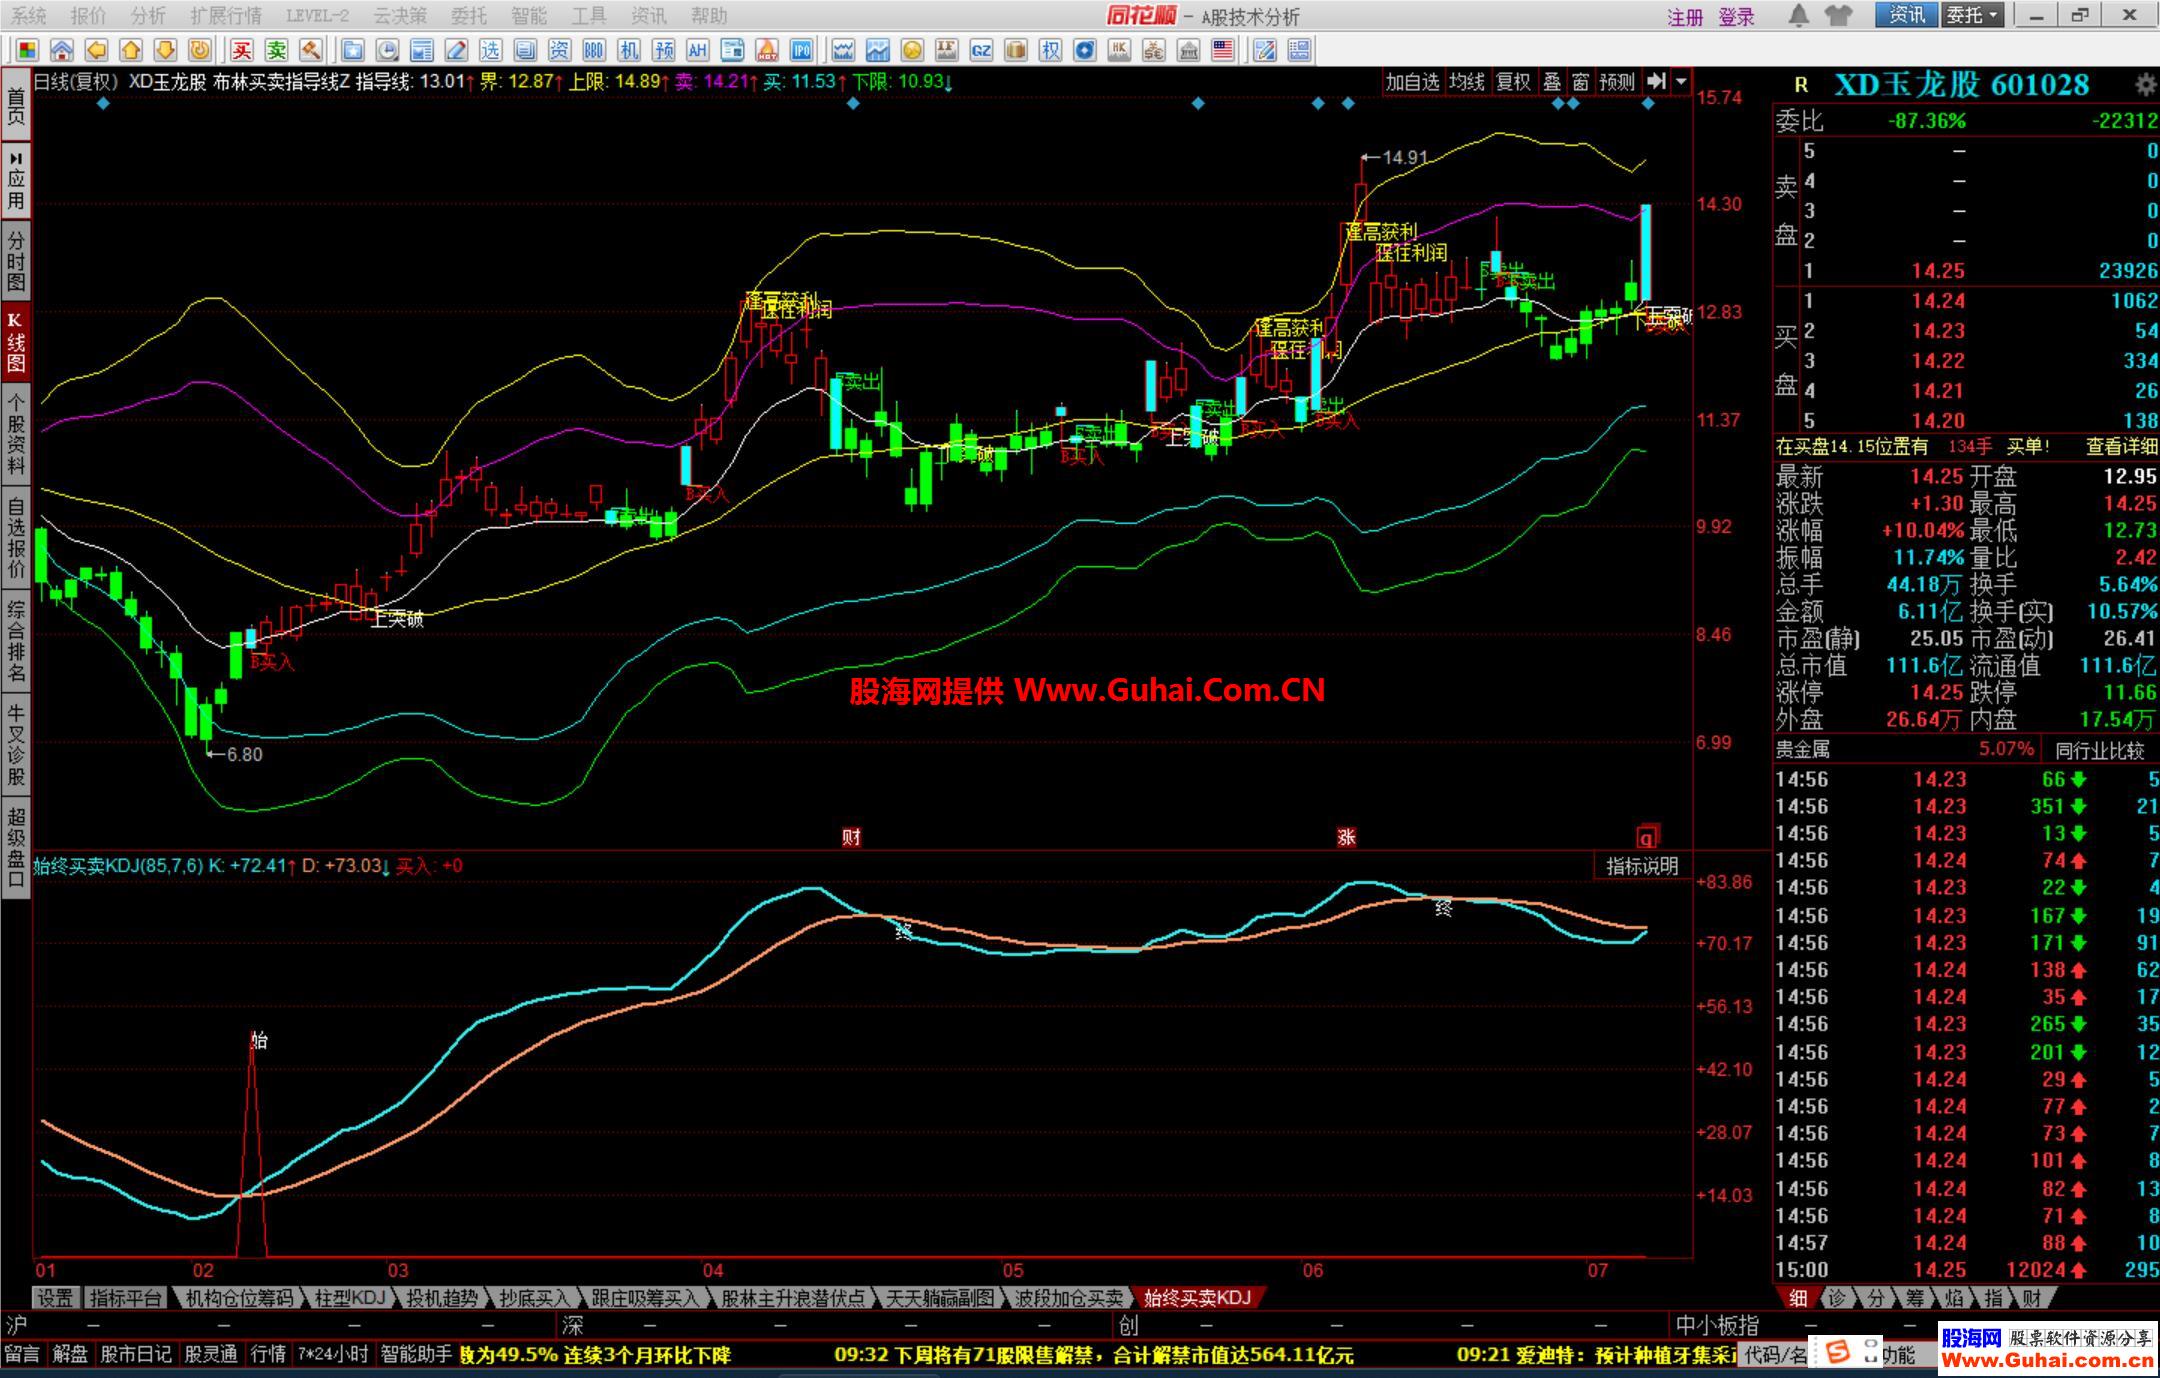Click the IPO toolbar icon
This screenshot has width=2160, height=1378.
pos(801,50)
